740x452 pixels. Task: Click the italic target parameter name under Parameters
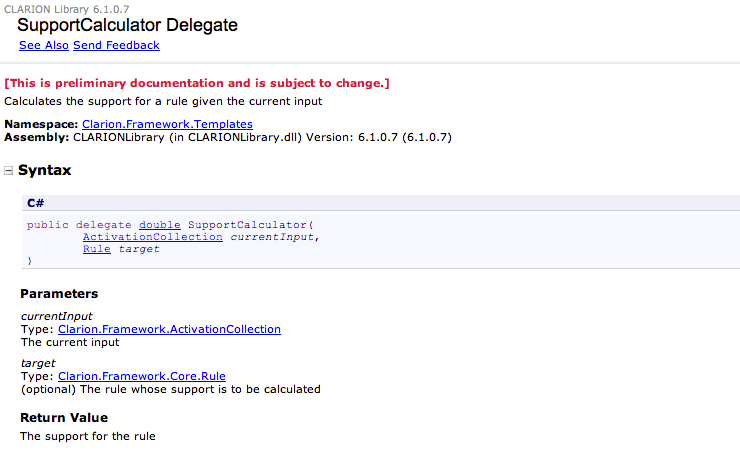(38, 363)
